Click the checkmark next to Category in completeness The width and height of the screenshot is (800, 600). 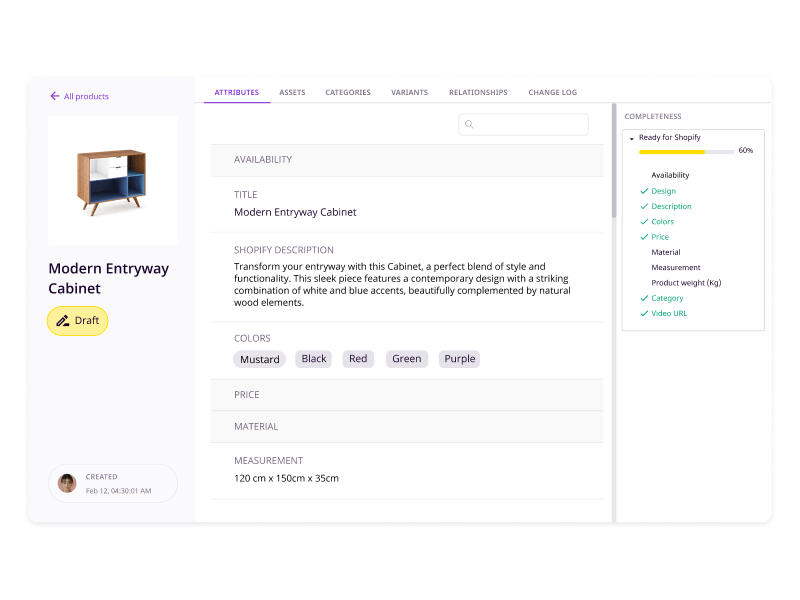(645, 298)
